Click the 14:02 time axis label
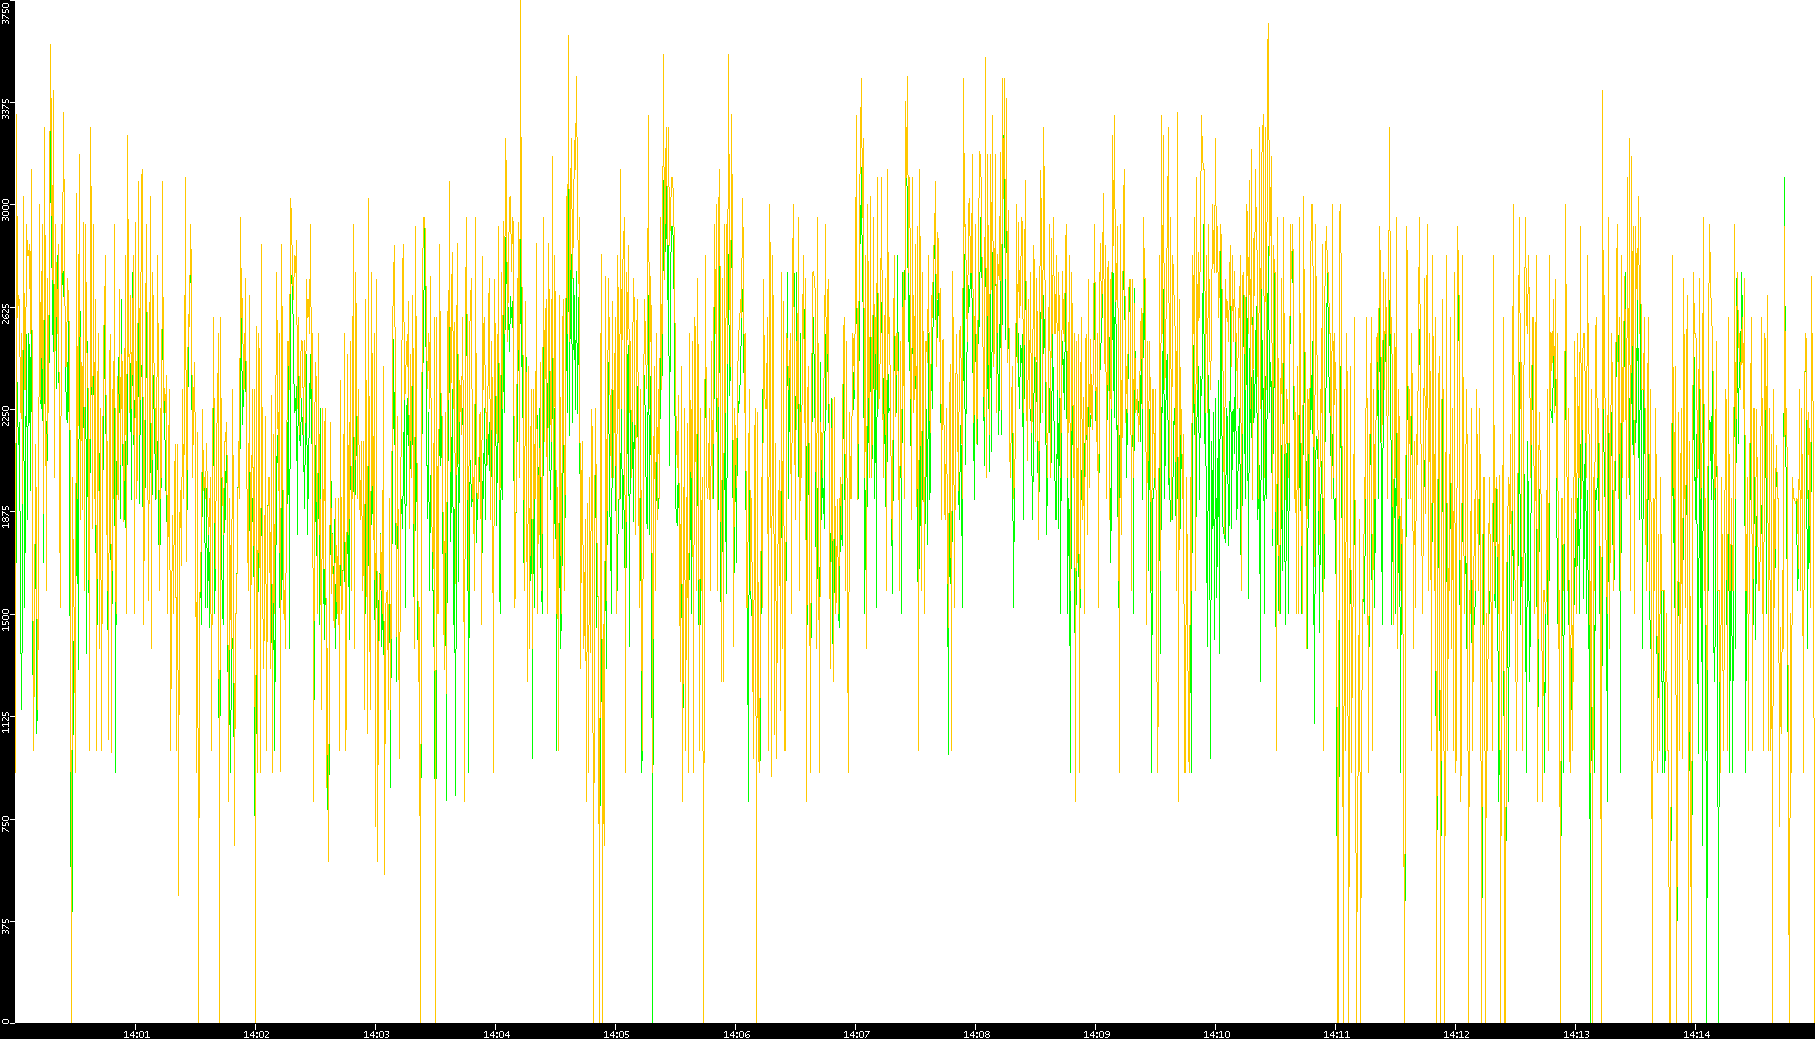The width and height of the screenshot is (1815, 1039). [256, 1034]
